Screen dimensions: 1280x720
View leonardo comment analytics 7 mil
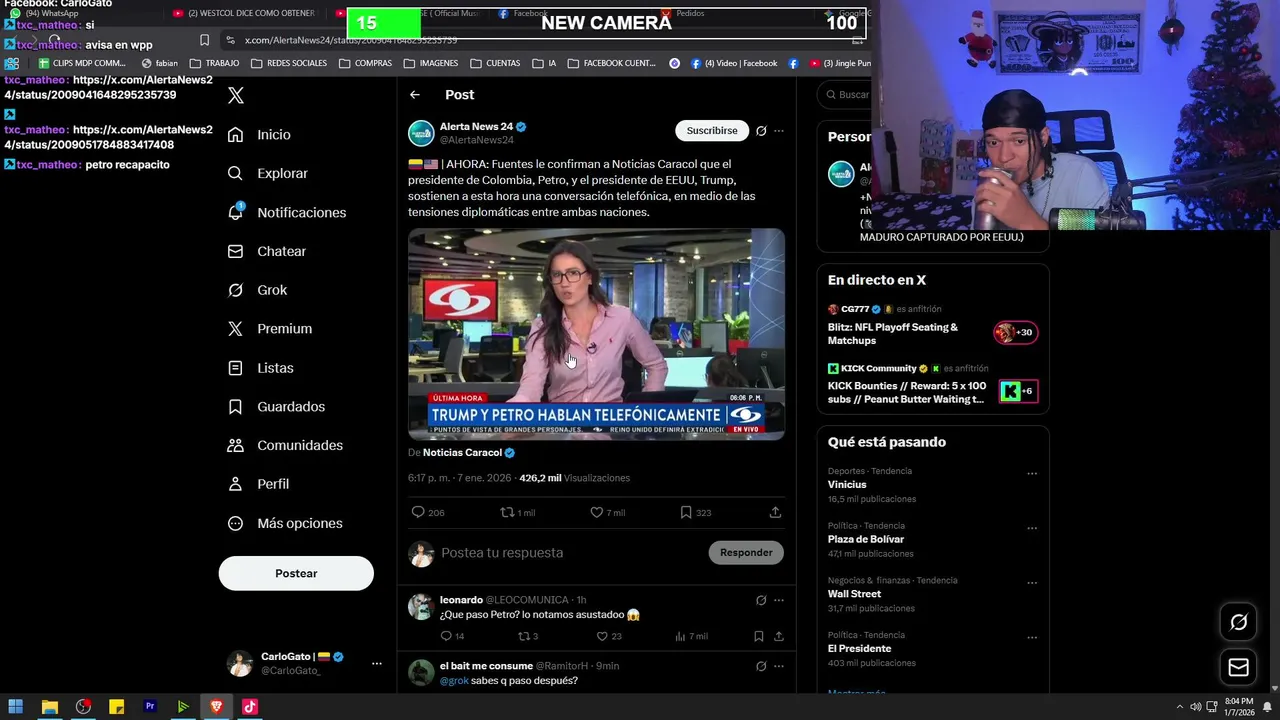coord(691,636)
